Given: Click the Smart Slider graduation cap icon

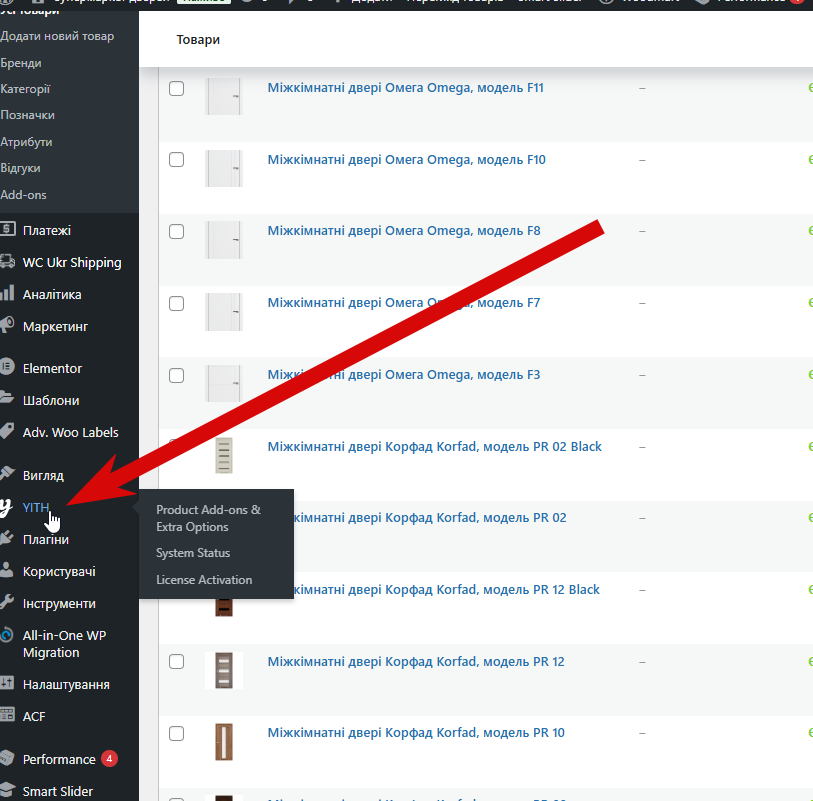Looking at the screenshot, I should pos(7,790).
